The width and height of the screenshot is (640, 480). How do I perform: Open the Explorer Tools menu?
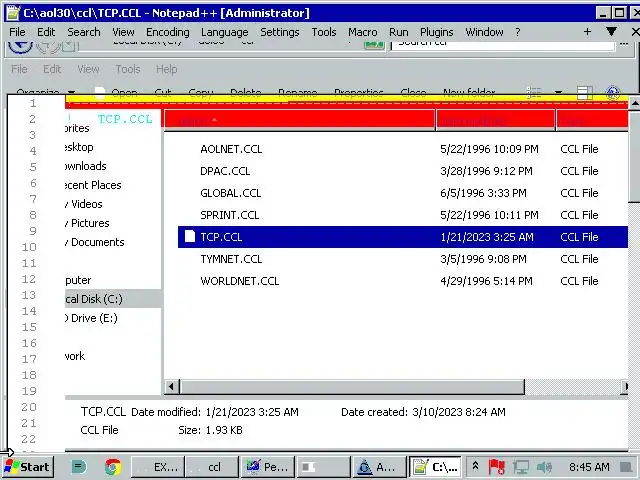(x=128, y=69)
